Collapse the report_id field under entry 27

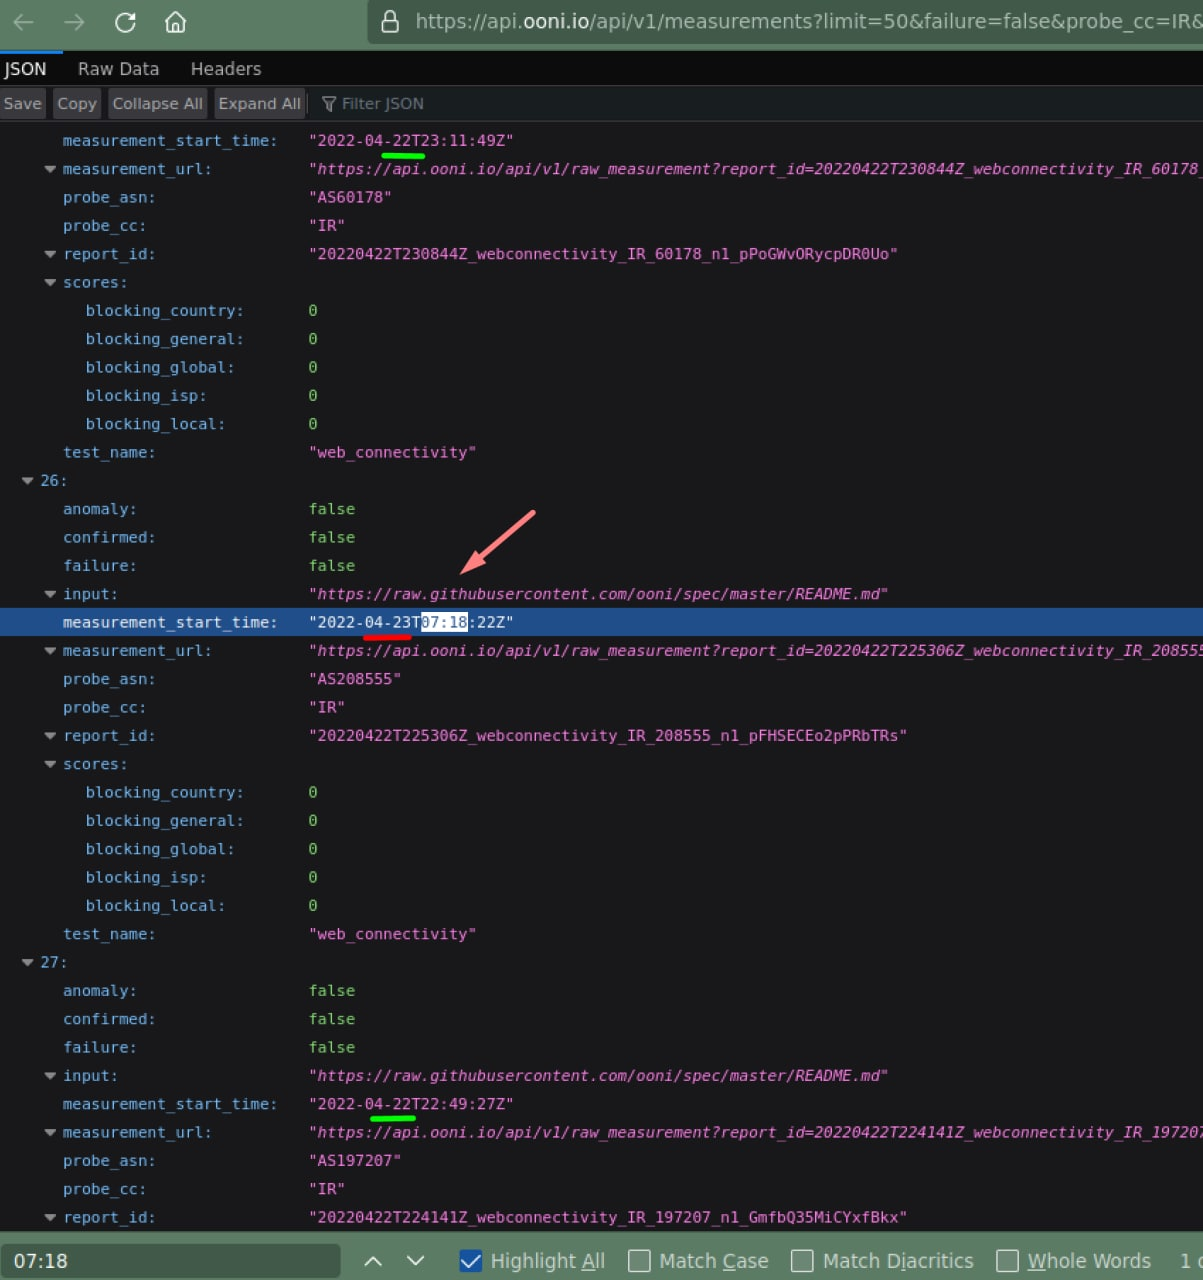tap(50, 1217)
